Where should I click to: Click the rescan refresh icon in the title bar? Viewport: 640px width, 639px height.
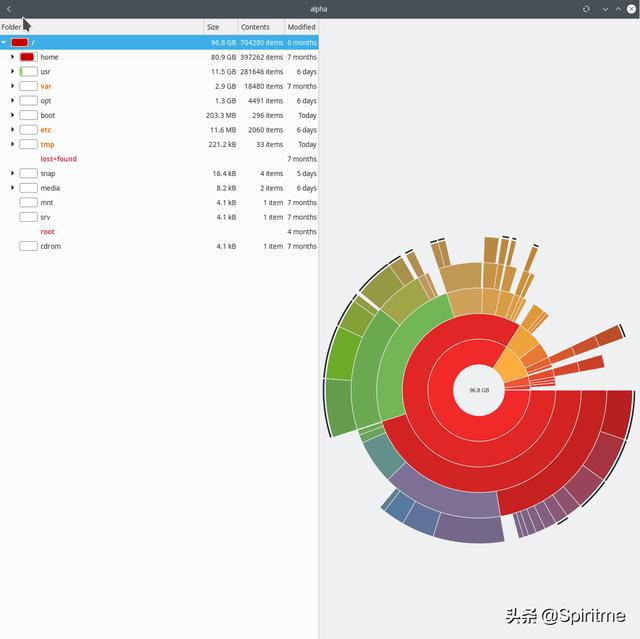point(586,9)
